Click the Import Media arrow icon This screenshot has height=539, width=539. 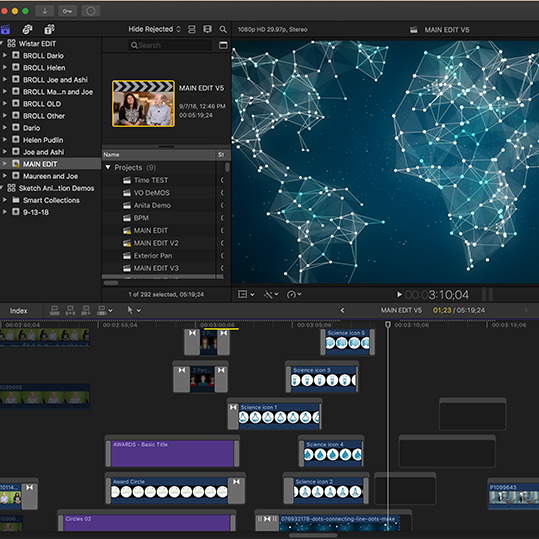tap(45, 11)
